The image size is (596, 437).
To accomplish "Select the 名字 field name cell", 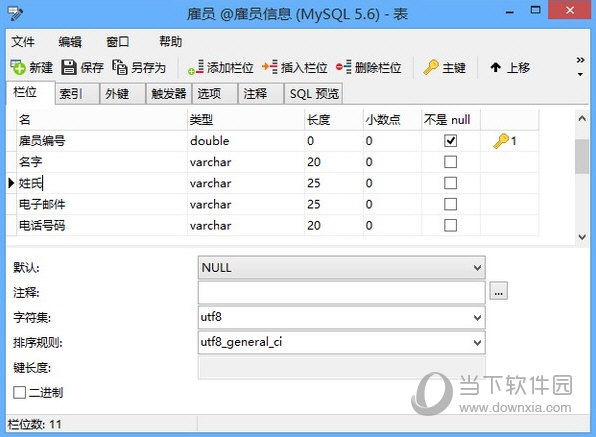I will tap(102, 162).
